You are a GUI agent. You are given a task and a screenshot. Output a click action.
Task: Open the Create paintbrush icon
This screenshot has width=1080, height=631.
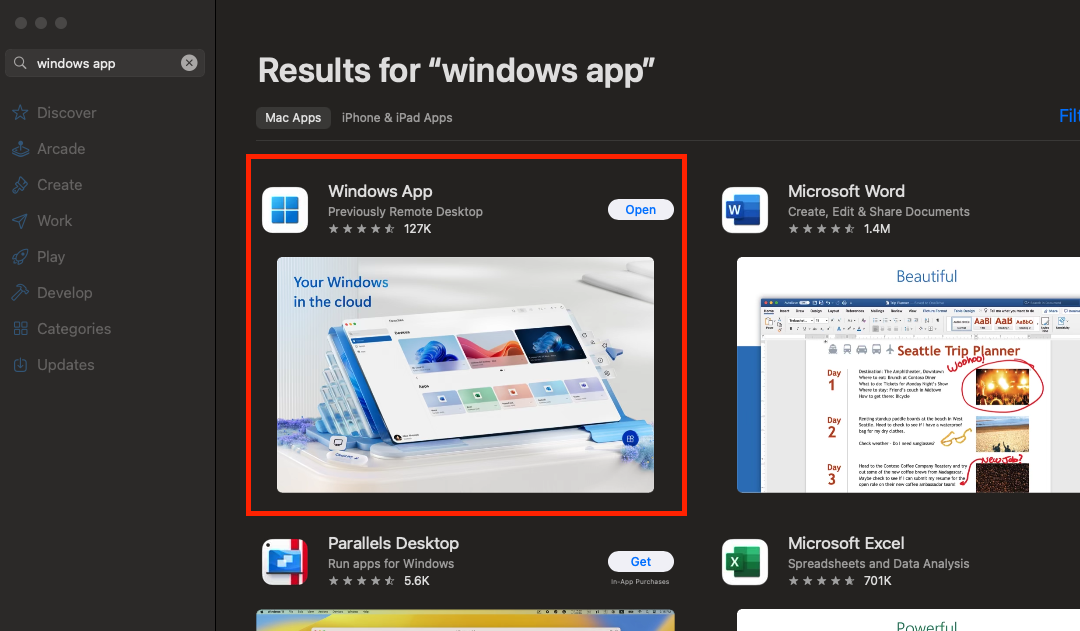(21, 185)
